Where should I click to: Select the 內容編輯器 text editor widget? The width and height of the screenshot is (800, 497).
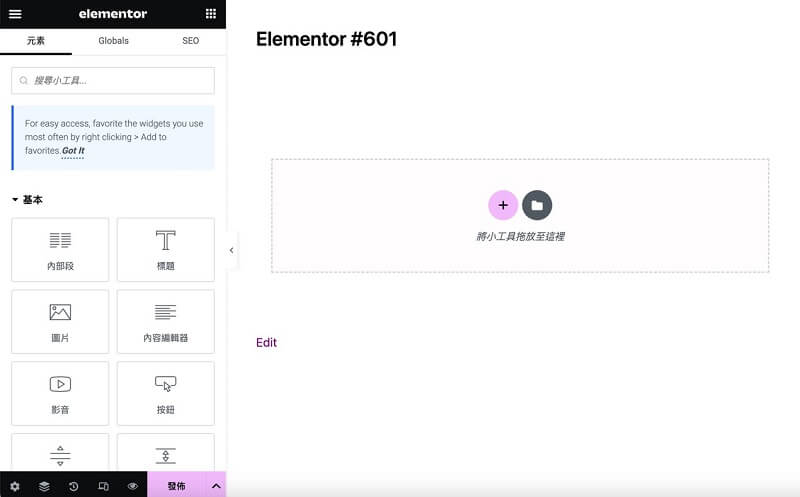[x=166, y=321]
